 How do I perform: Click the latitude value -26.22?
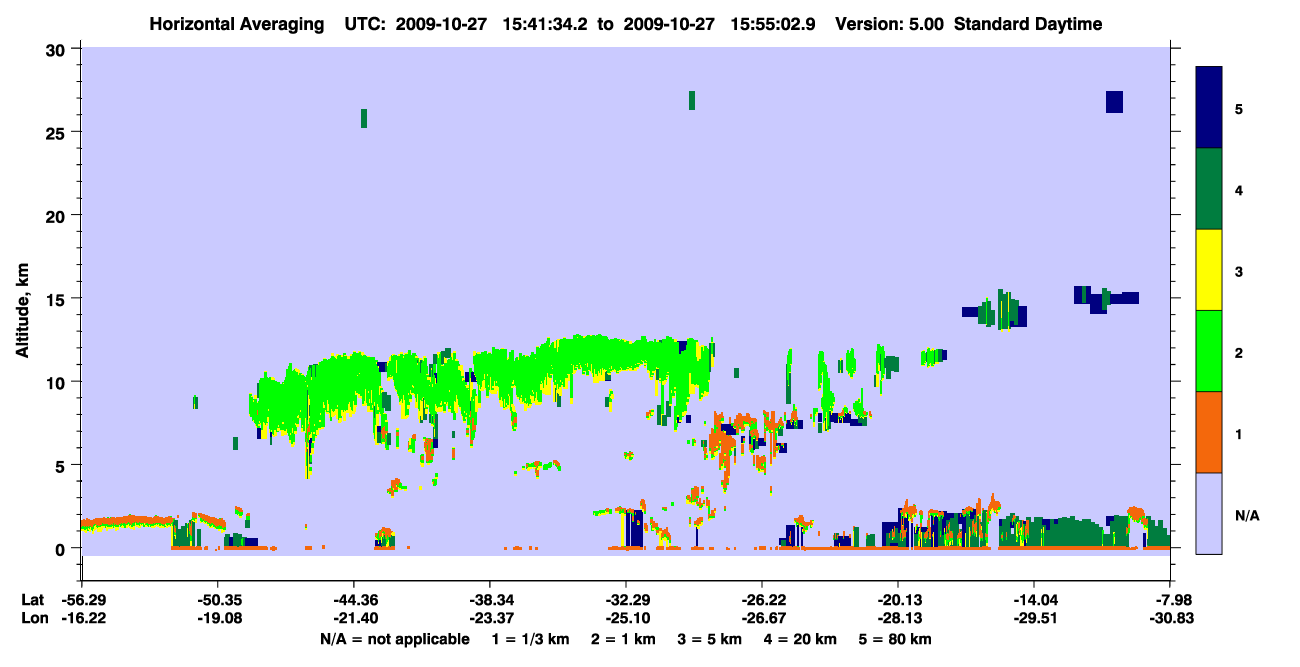761,600
